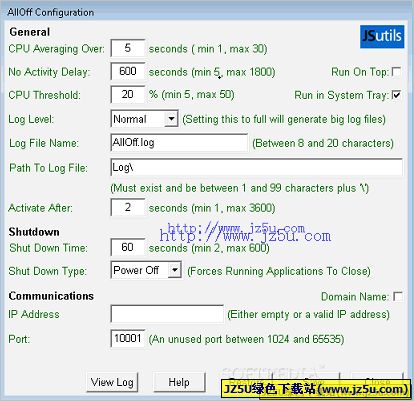Uncheck Run in System Tray

tap(397, 95)
